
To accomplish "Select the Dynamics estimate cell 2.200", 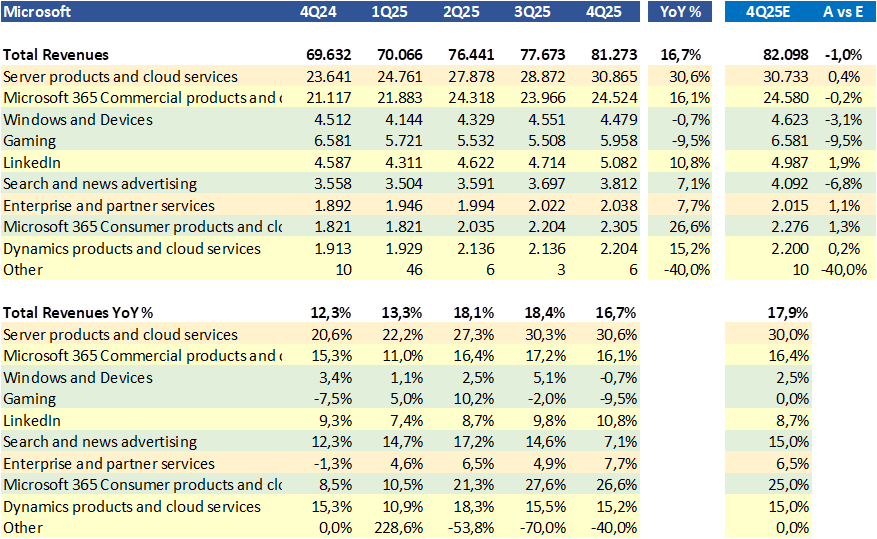I will click(790, 249).
